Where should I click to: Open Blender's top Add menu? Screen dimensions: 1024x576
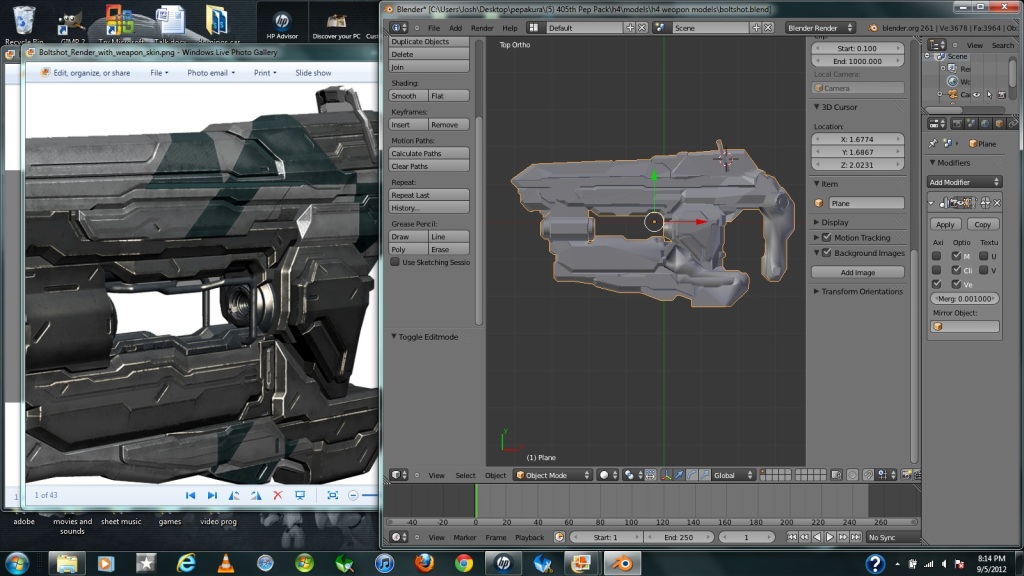[455, 28]
